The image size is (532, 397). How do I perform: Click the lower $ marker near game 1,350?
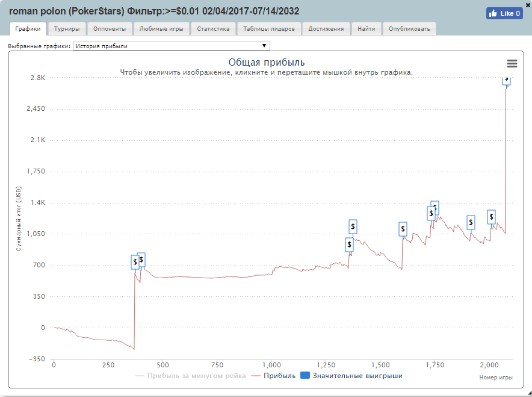tap(349, 245)
